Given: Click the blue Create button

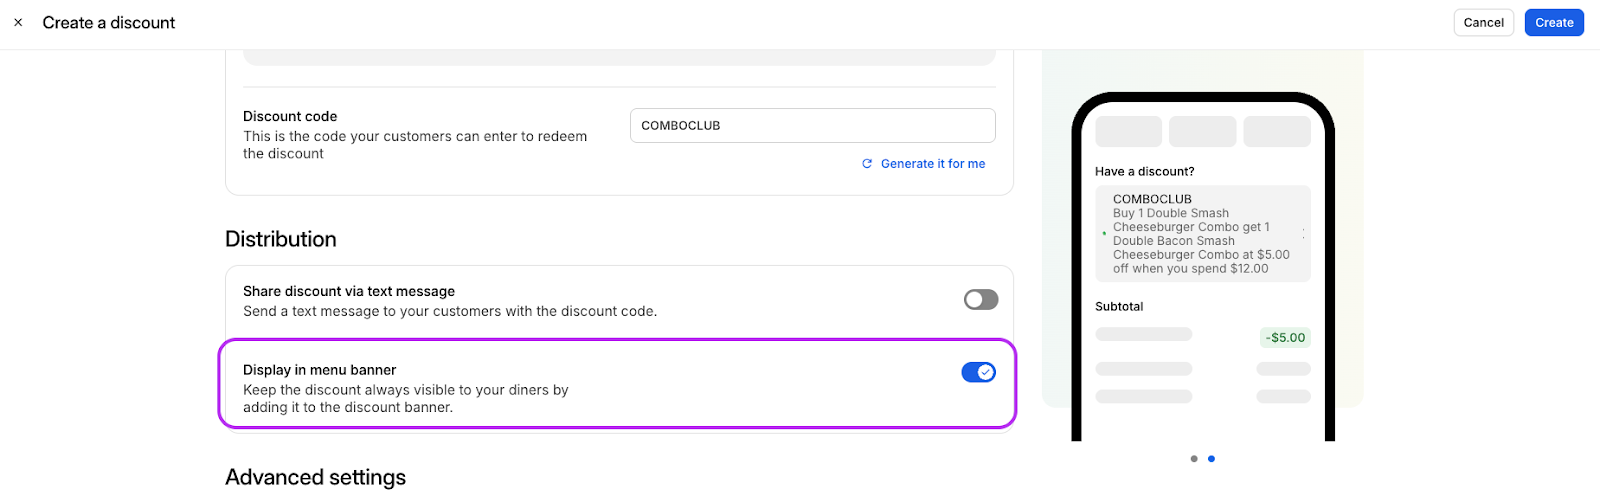Looking at the screenshot, I should (x=1554, y=22).
